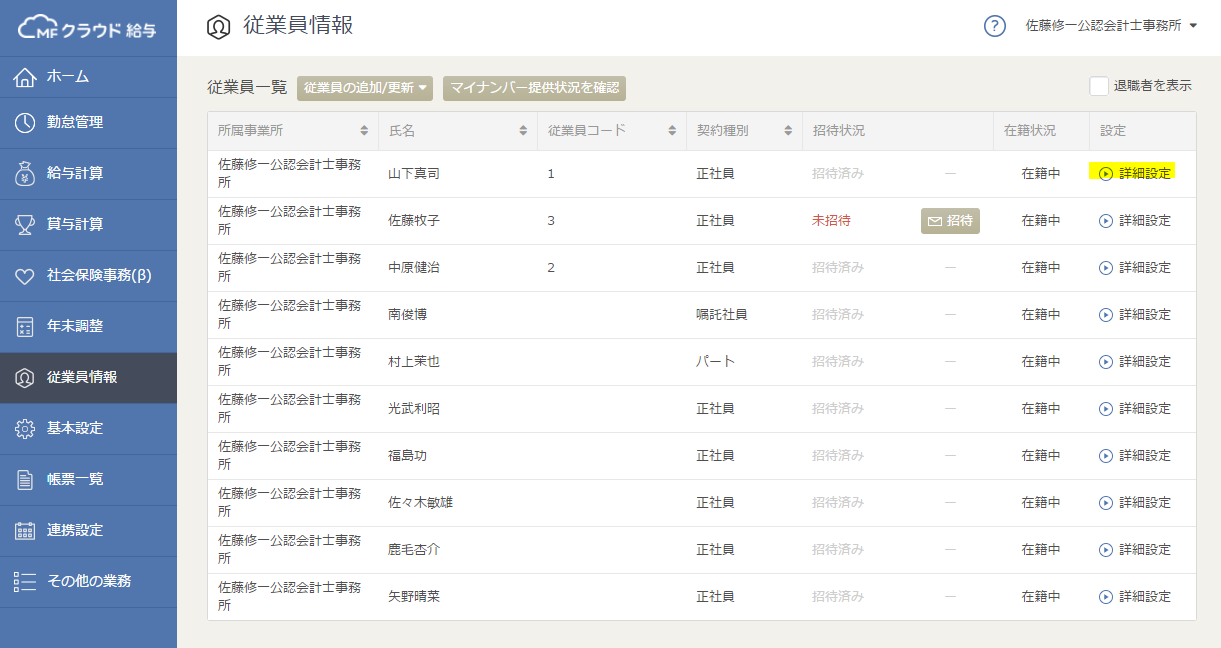This screenshot has width=1221, height=648.
Task: Open 年末調整 in the sidebar
Action: point(75,326)
